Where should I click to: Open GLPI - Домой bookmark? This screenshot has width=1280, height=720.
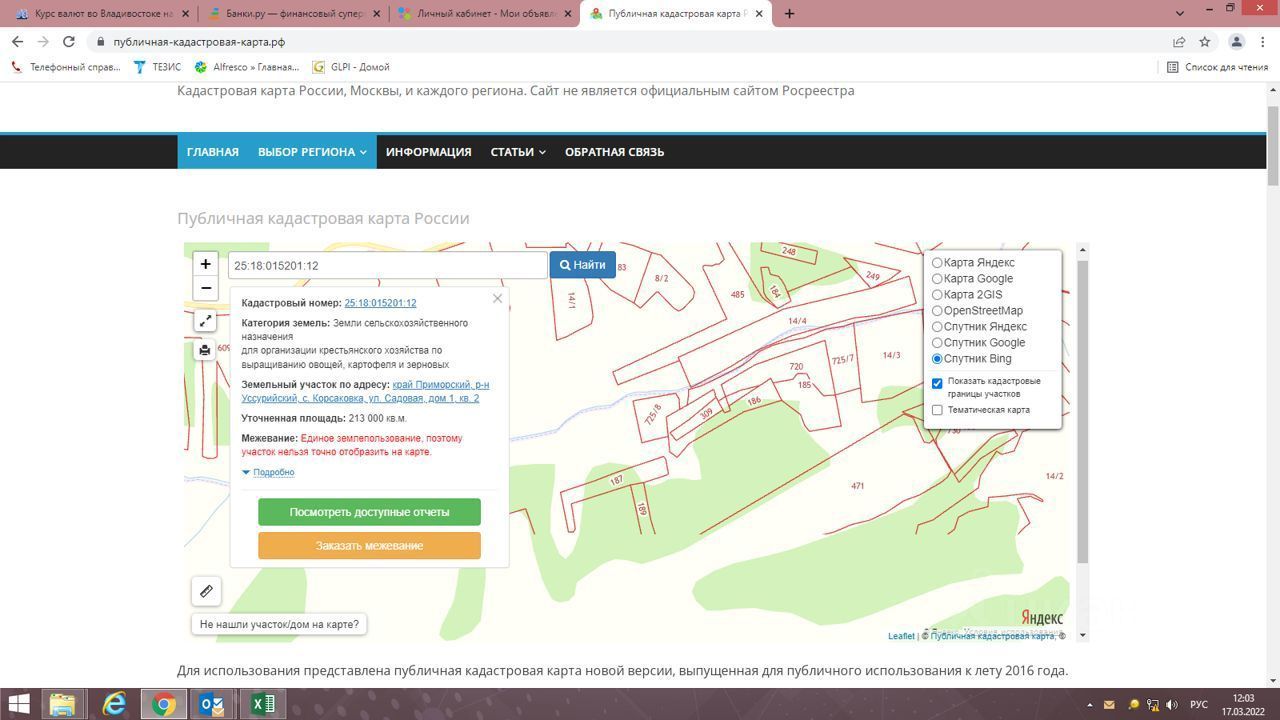click(351, 67)
